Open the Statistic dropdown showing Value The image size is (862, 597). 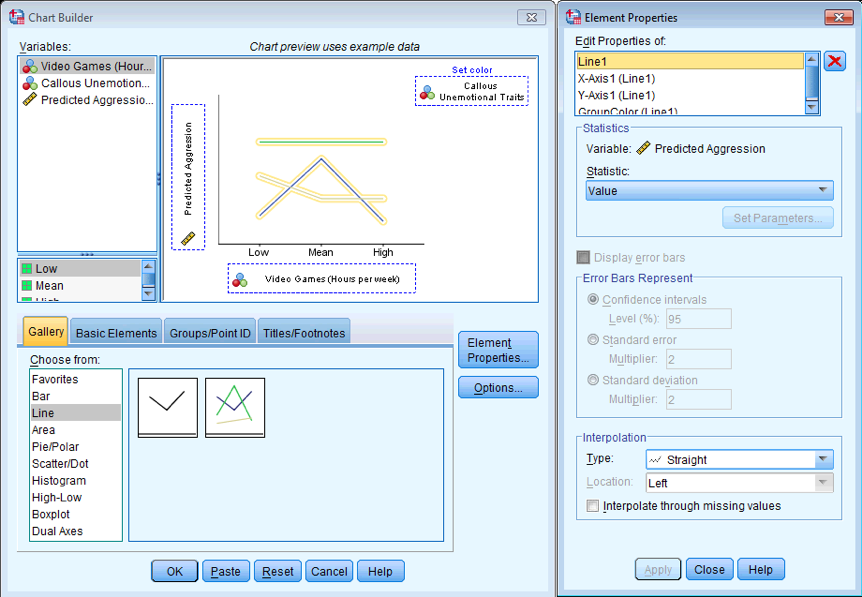[709, 190]
